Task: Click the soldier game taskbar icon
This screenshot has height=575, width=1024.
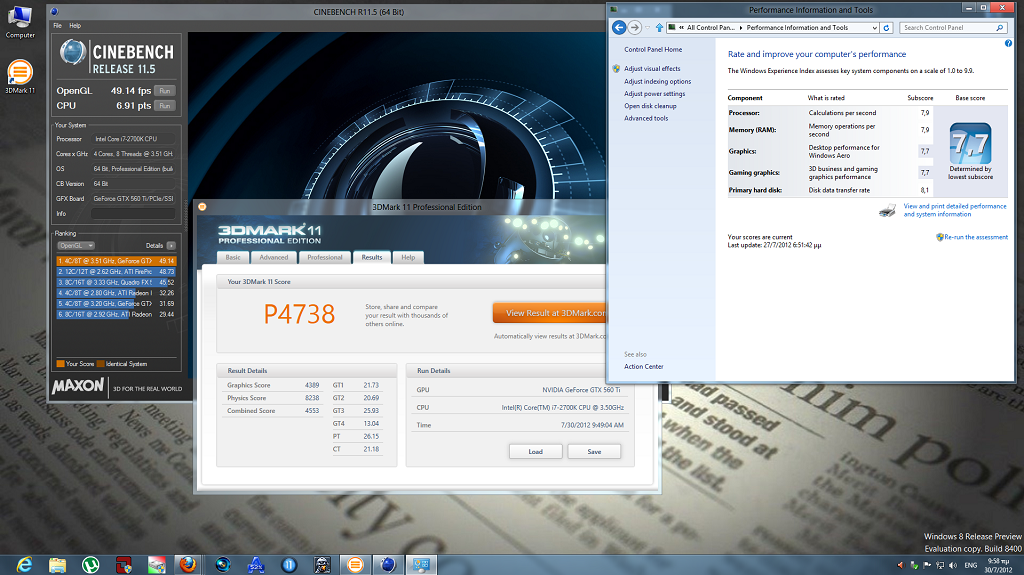Action: [322, 565]
